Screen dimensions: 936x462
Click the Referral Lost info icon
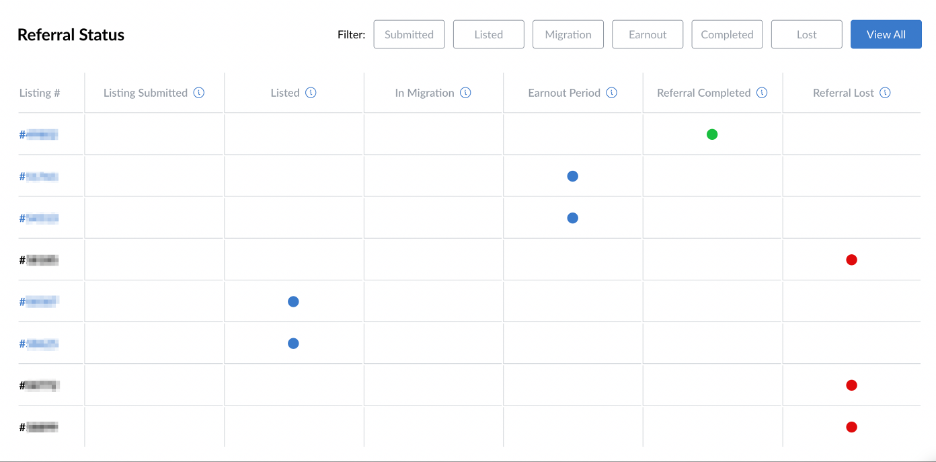pyautogui.click(x=885, y=93)
